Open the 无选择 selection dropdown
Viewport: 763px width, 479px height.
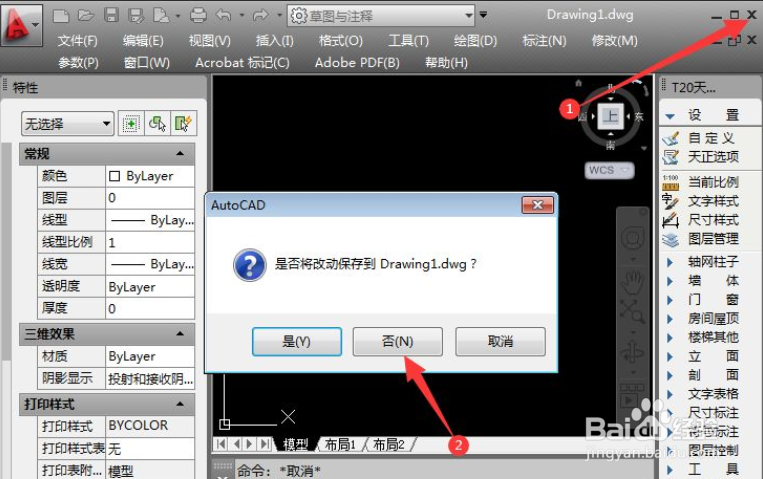pos(67,124)
